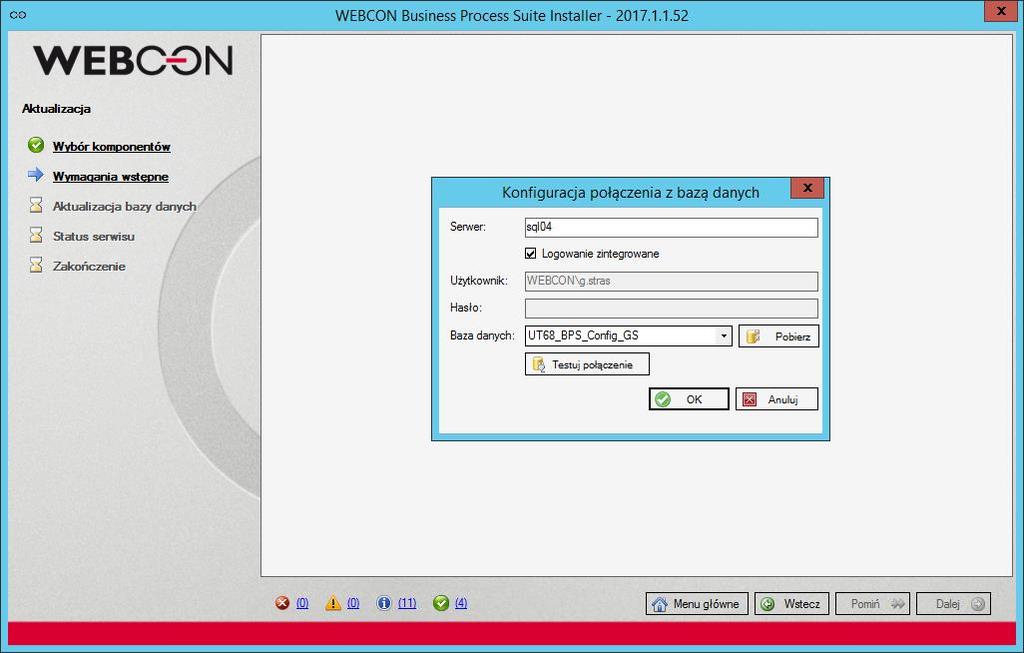Open the errors count link (0)
Screen dimensions: 1024x653
click(302, 603)
